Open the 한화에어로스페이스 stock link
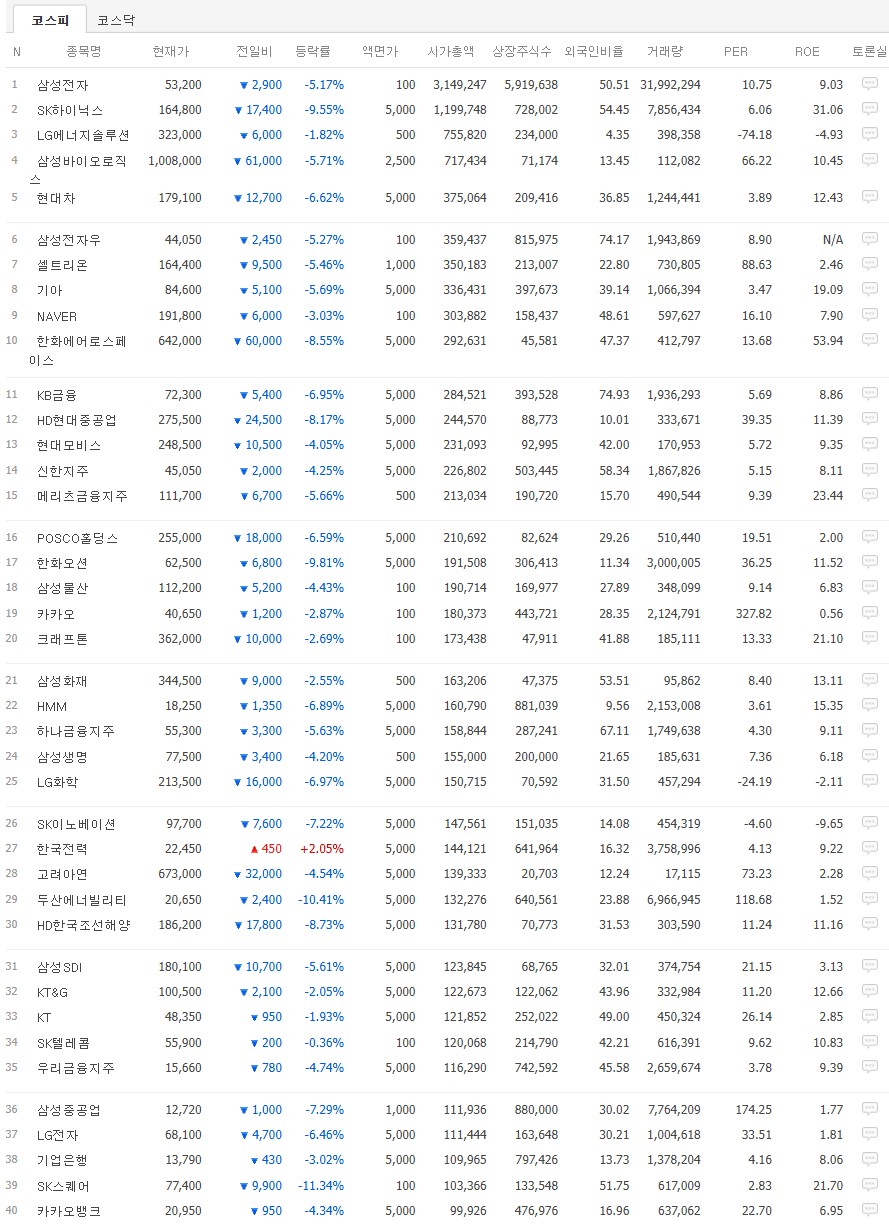The width and height of the screenshot is (889, 1231). 78,350
